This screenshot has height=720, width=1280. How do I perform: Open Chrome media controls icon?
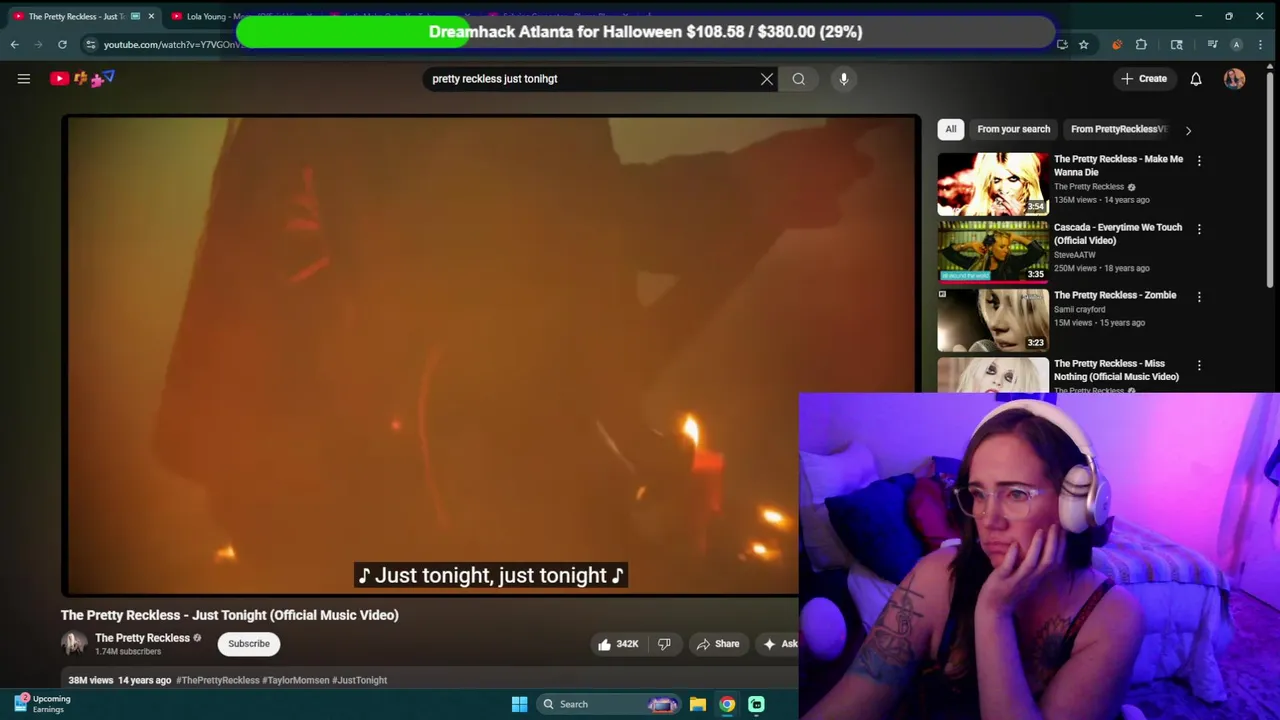1212,44
